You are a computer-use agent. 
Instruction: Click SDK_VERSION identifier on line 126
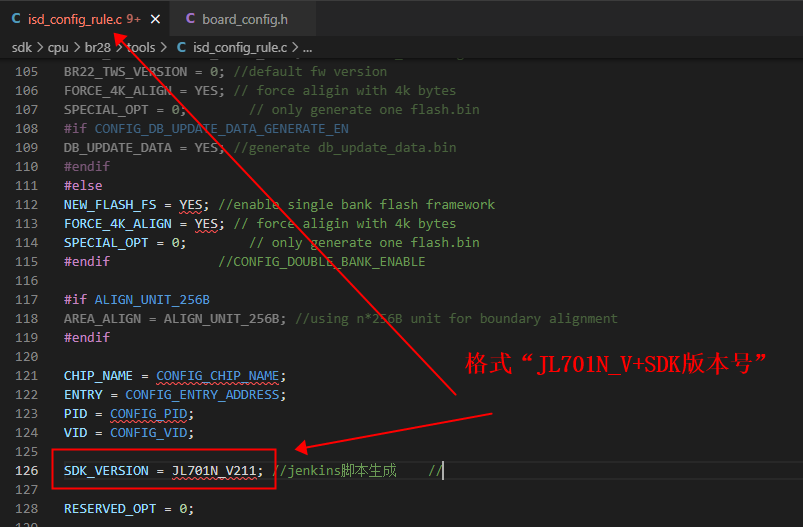106,471
